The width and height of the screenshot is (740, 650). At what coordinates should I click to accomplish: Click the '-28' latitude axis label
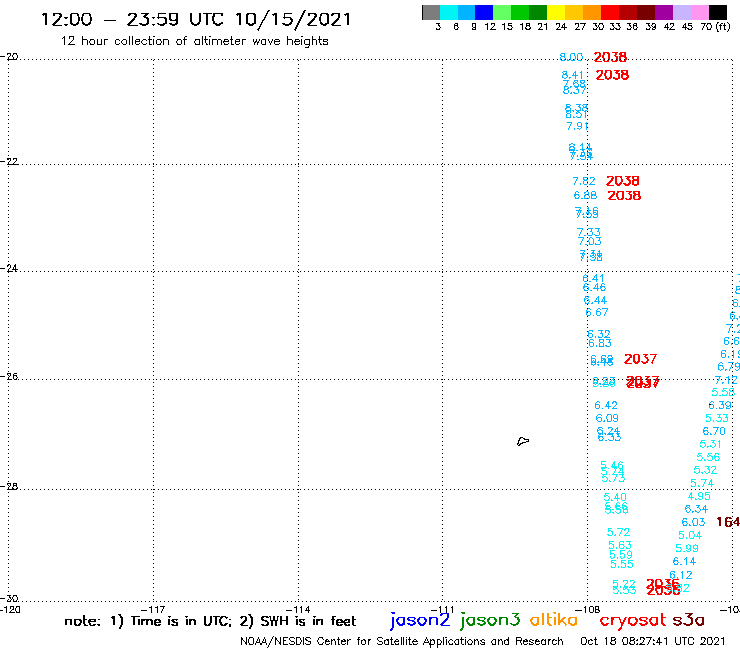[x=9, y=486]
